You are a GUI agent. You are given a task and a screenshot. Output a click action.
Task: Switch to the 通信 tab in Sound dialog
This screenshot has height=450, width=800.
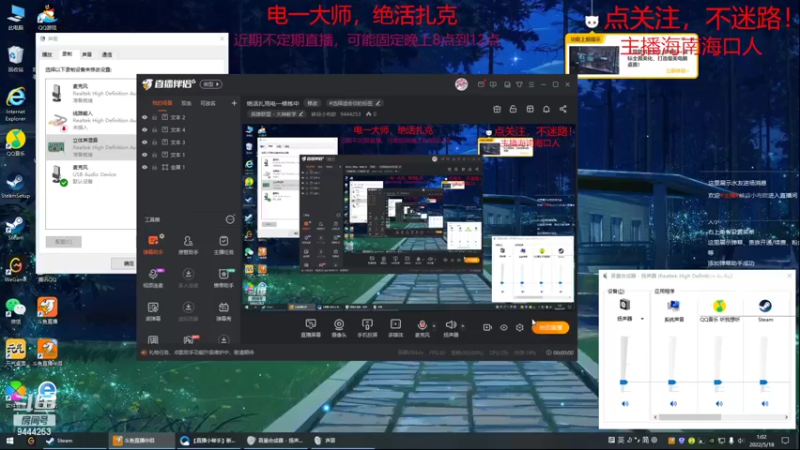[x=107, y=54]
